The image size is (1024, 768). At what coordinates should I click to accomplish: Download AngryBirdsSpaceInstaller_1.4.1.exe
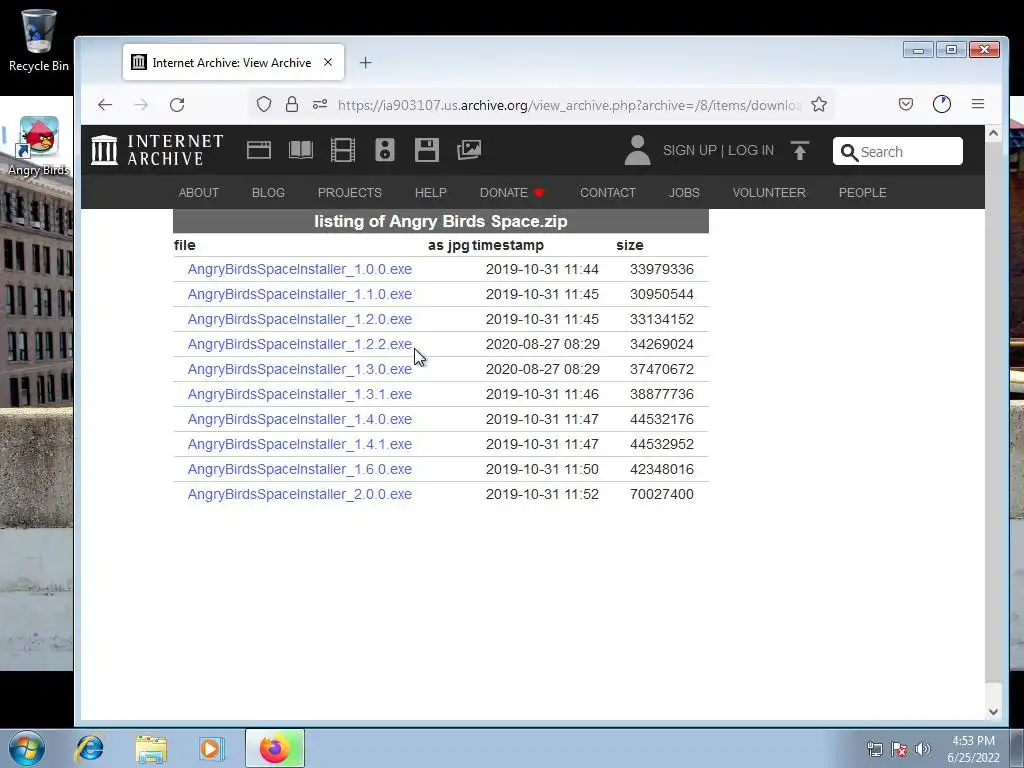[300, 444]
